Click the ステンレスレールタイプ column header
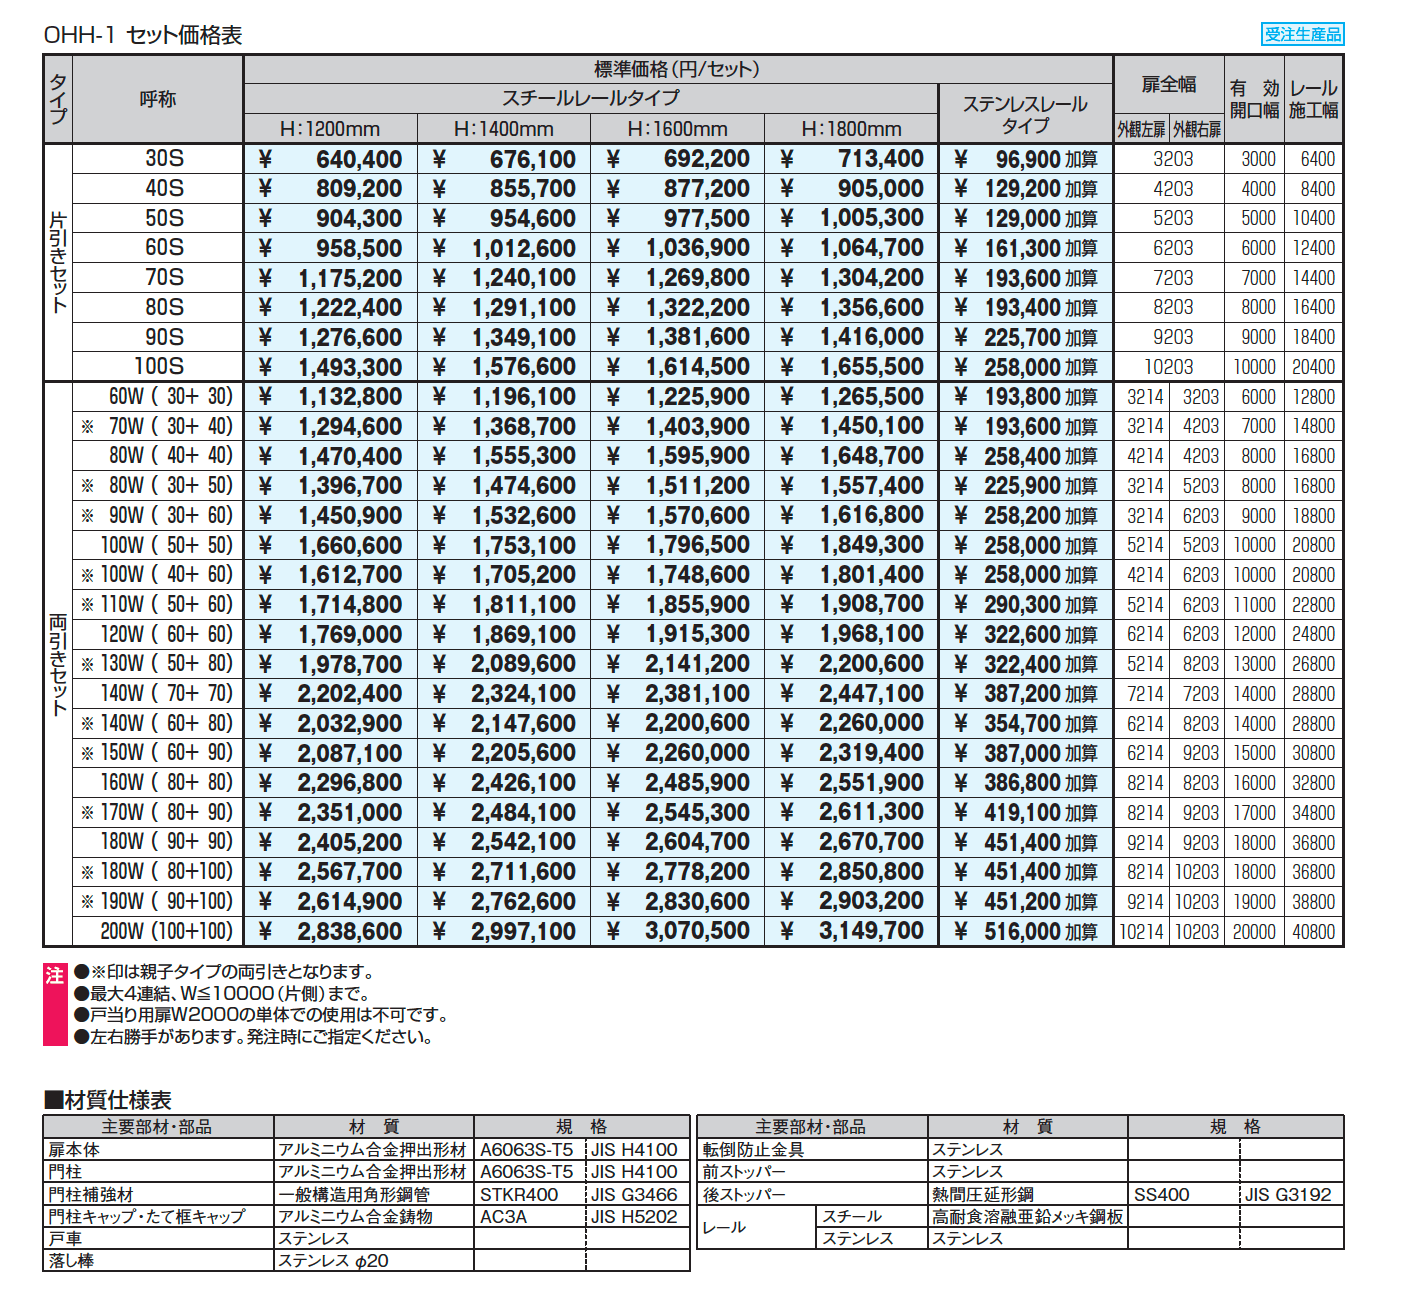The height and width of the screenshot is (1312, 1402). click(1025, 110)
